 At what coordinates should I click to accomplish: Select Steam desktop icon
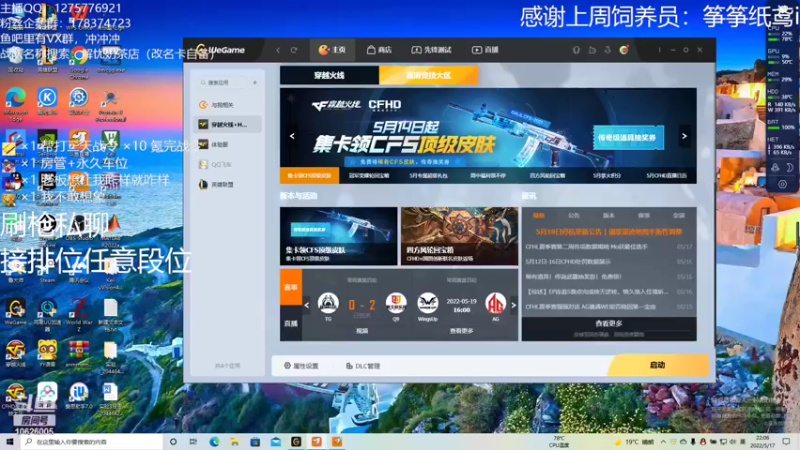point(47,270)
